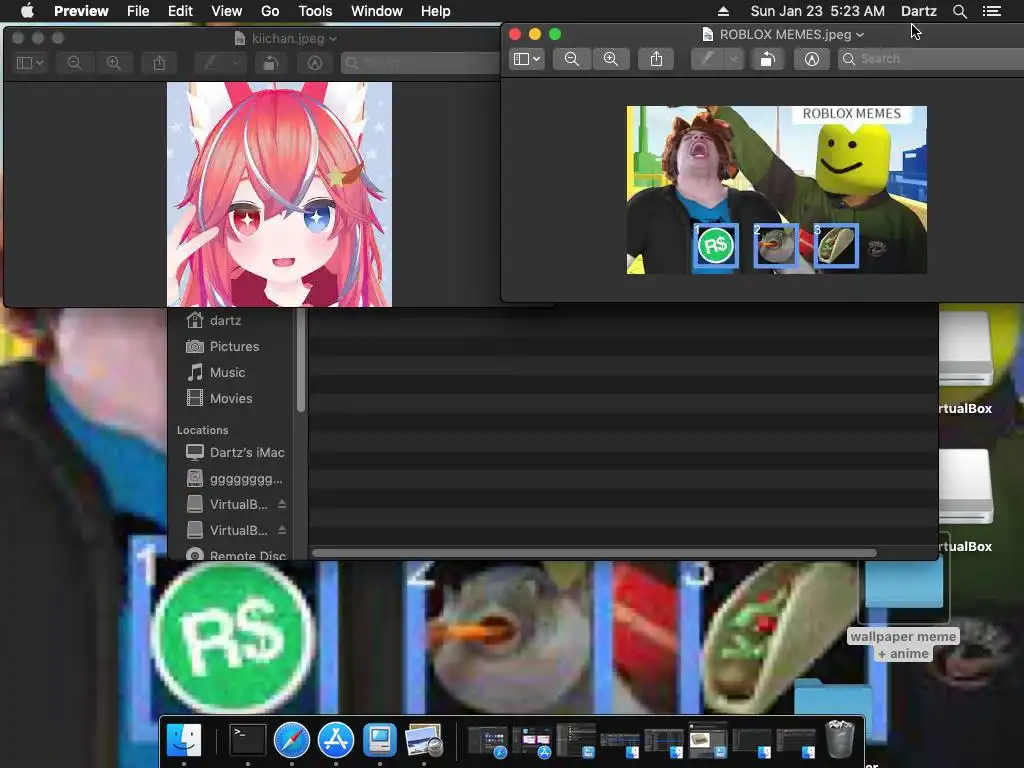Select Dartz's iMac under Locations
This screenshot has height=768, width=1024.
pos(247,453)
